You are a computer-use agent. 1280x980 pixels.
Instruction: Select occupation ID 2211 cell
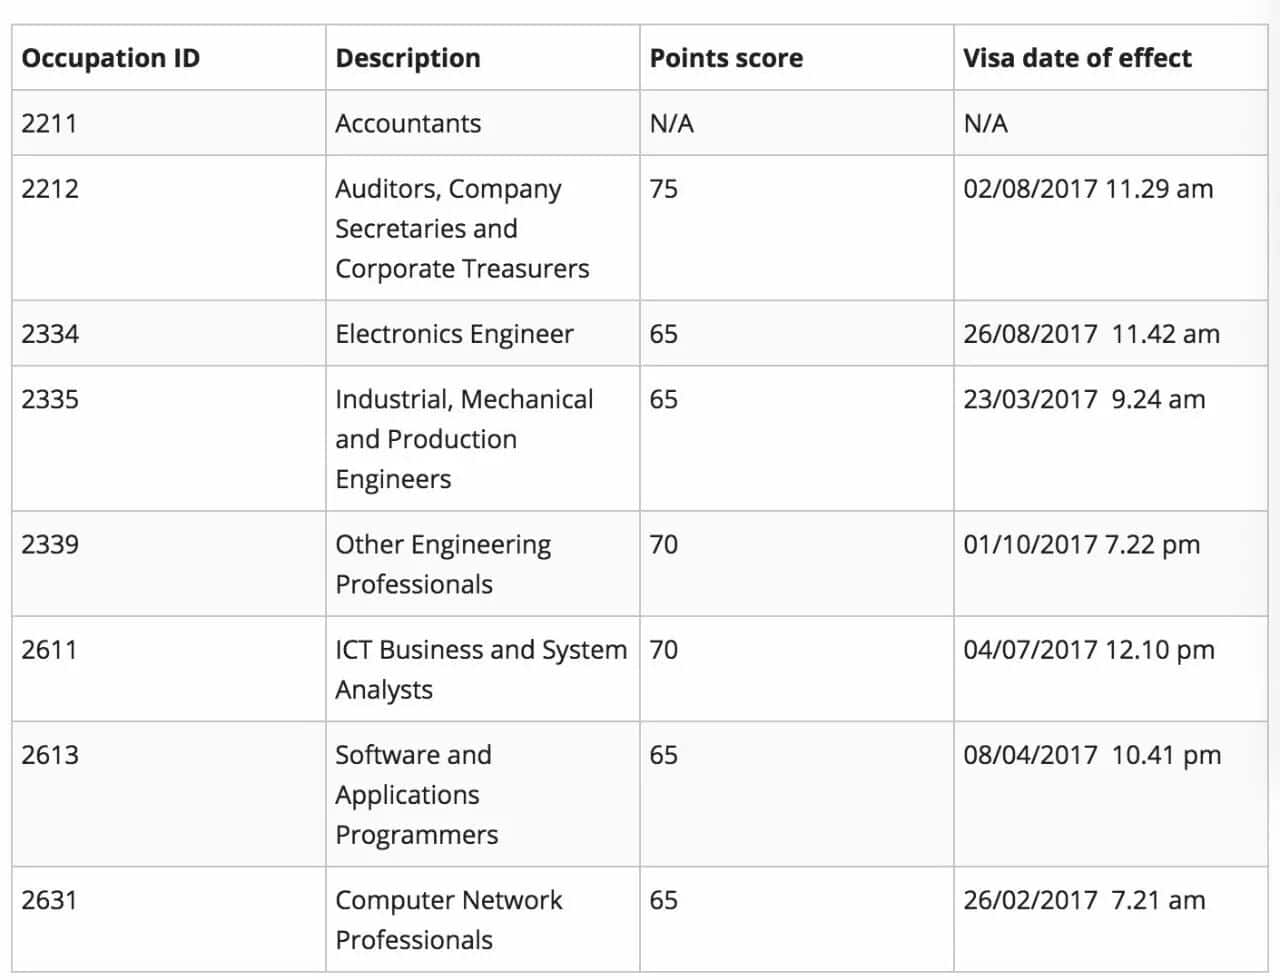(169, 123)
